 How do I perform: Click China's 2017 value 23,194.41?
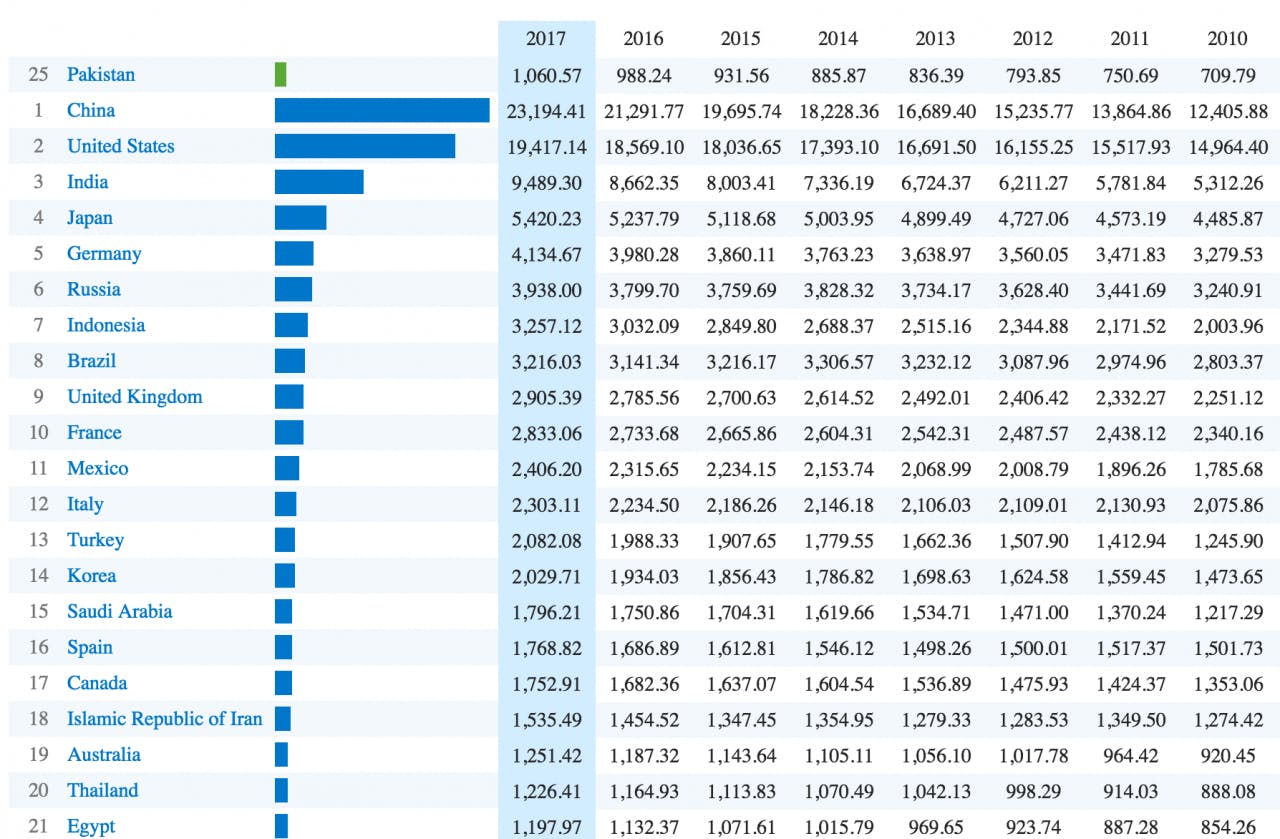point(546,111)
